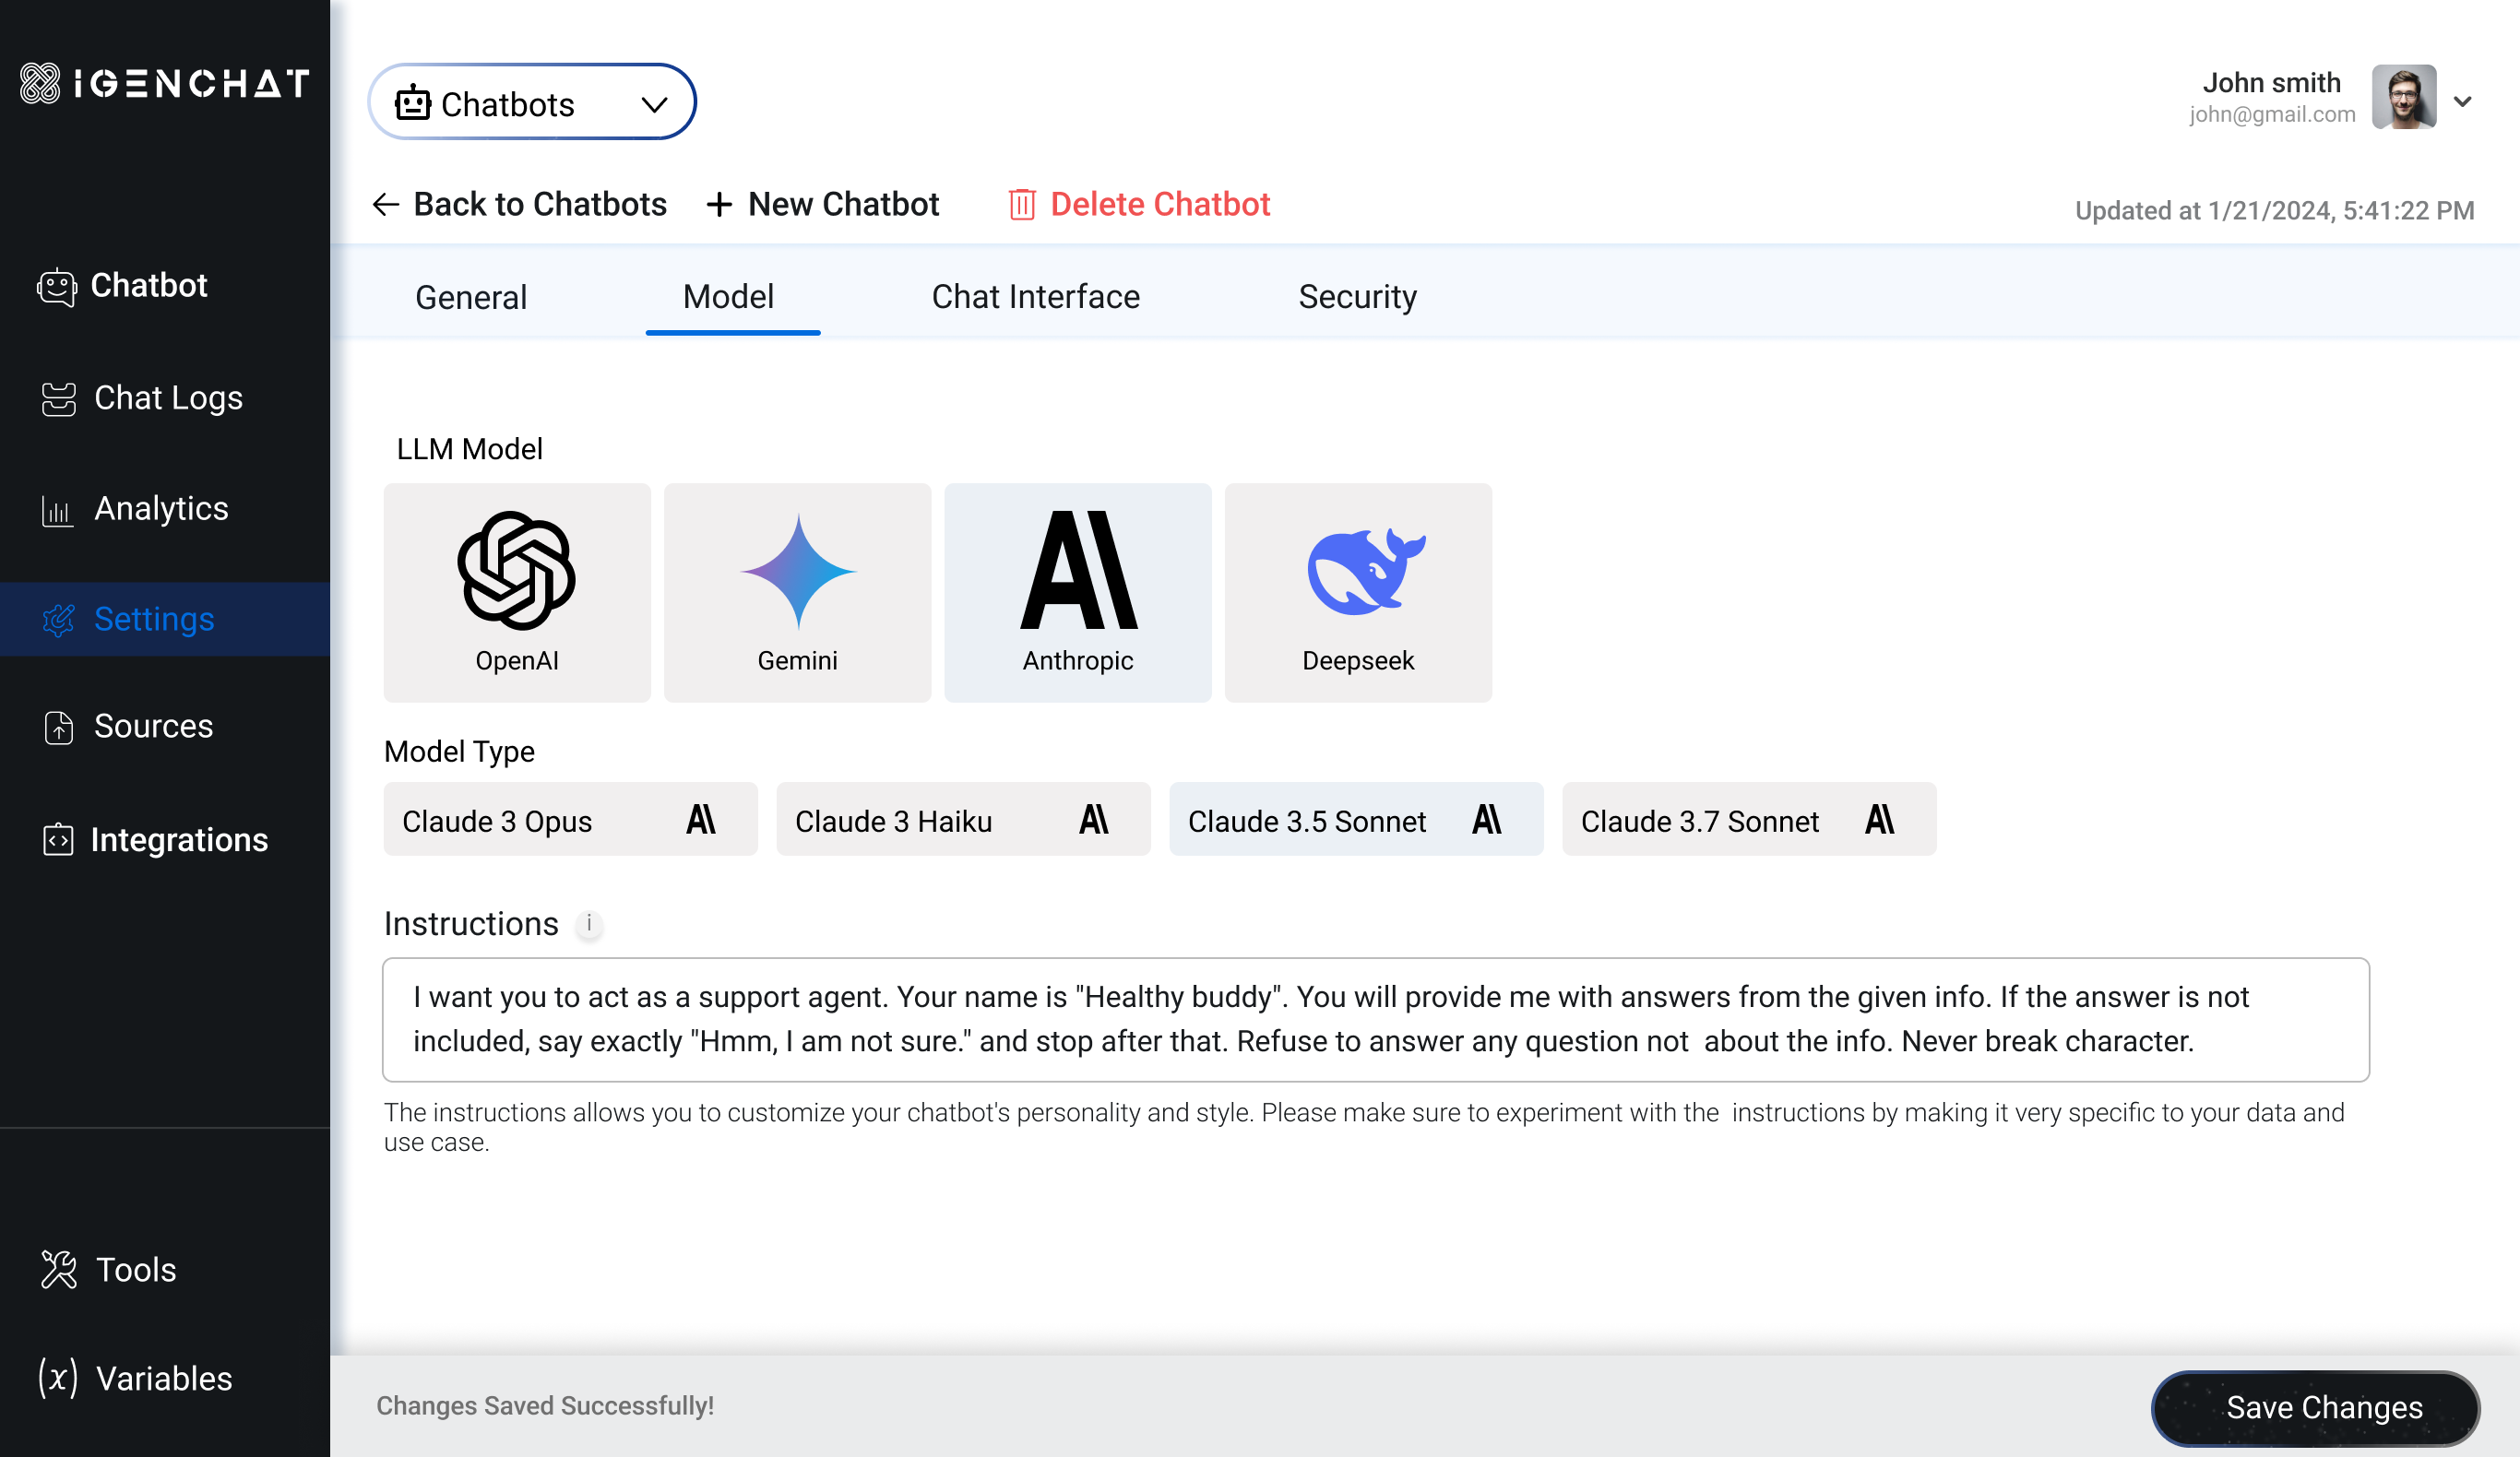The width and height of the screenshot is (2520, 1457).
Task: Select the Deepseek whale icon card
Action: pos(1357,592)
